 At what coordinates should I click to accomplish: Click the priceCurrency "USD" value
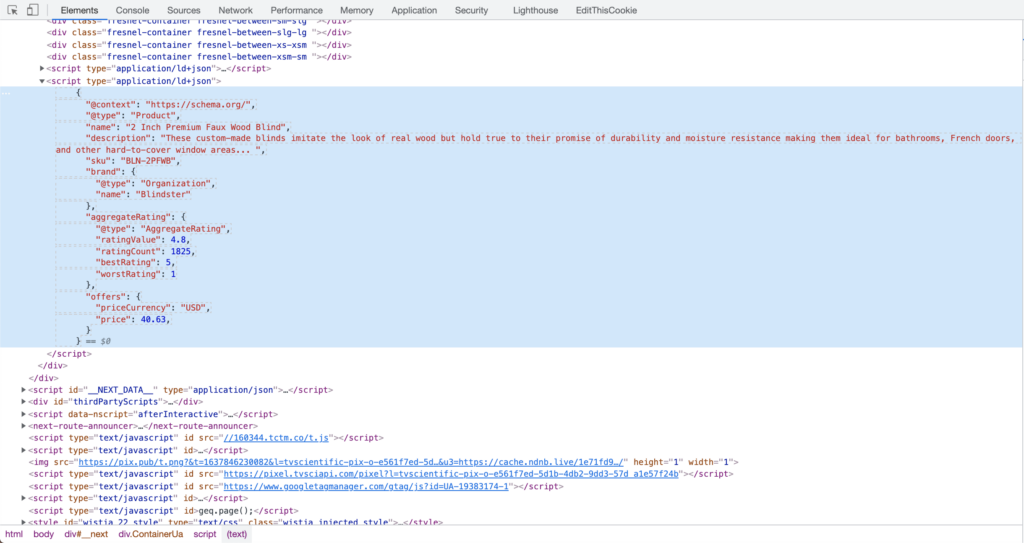(x=194, y=308)
